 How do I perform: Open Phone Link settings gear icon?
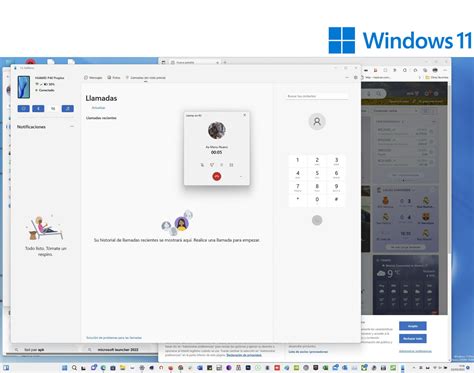(x=356, y=78)
